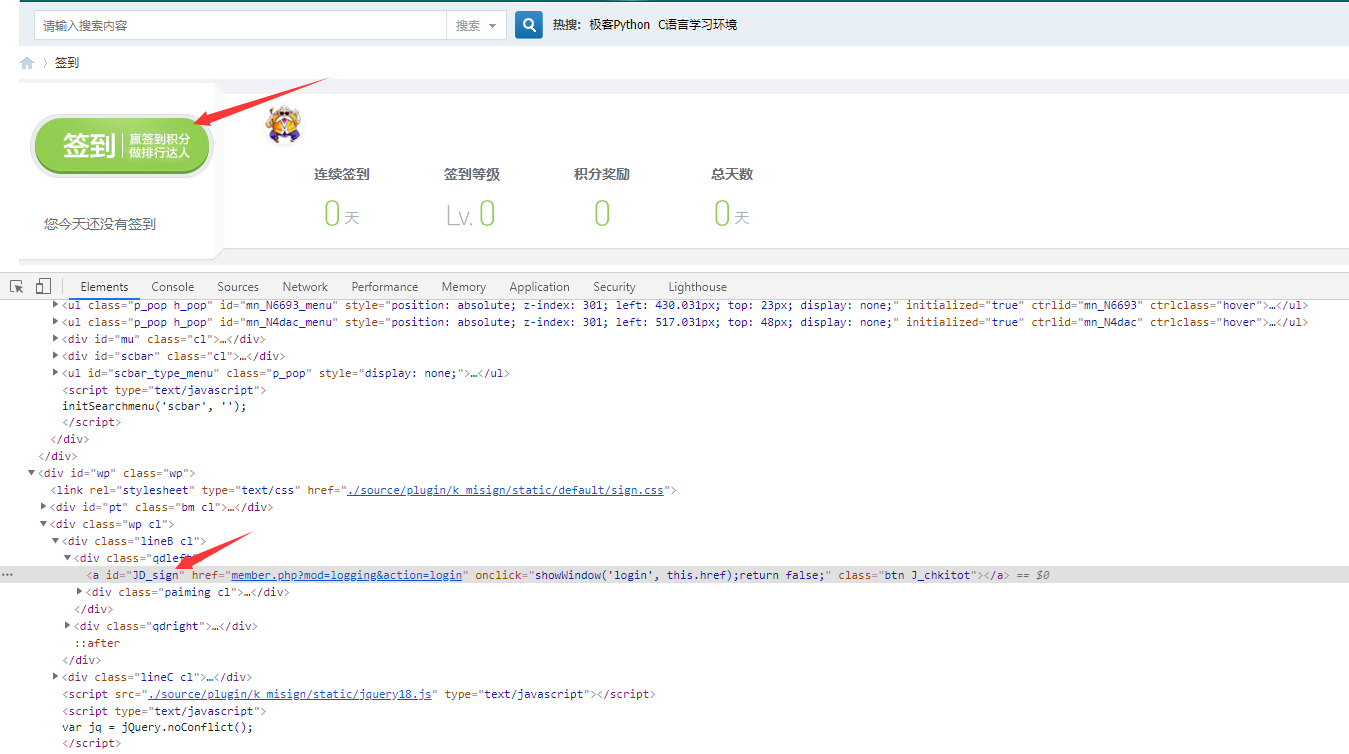This screenshot has width=1349, height=754.
Task: Open the jquery18.js script src link
Action: (x=289, y=694)
